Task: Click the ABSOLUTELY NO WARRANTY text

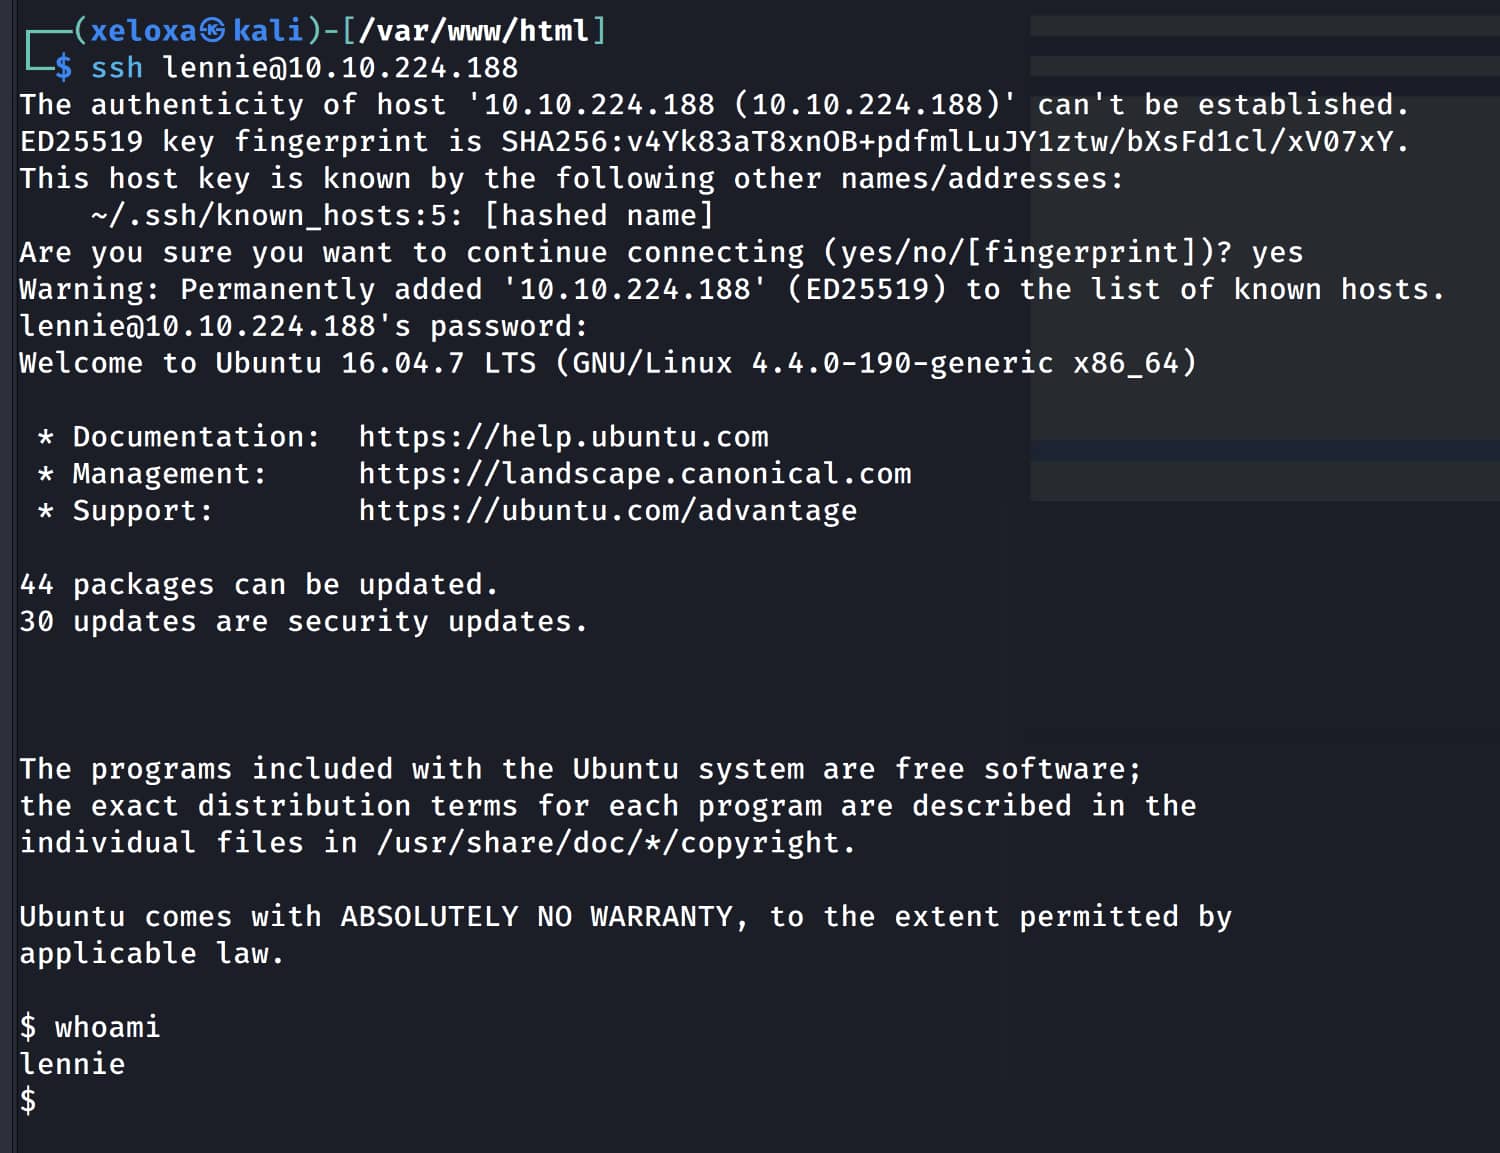Action: (x=536, y=917)
